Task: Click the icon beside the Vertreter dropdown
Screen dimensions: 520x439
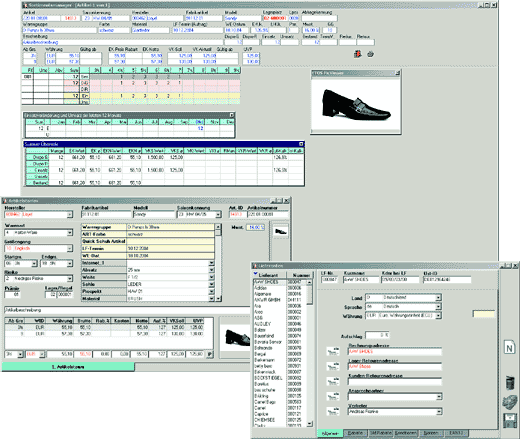Action: (x=333, y=411)
